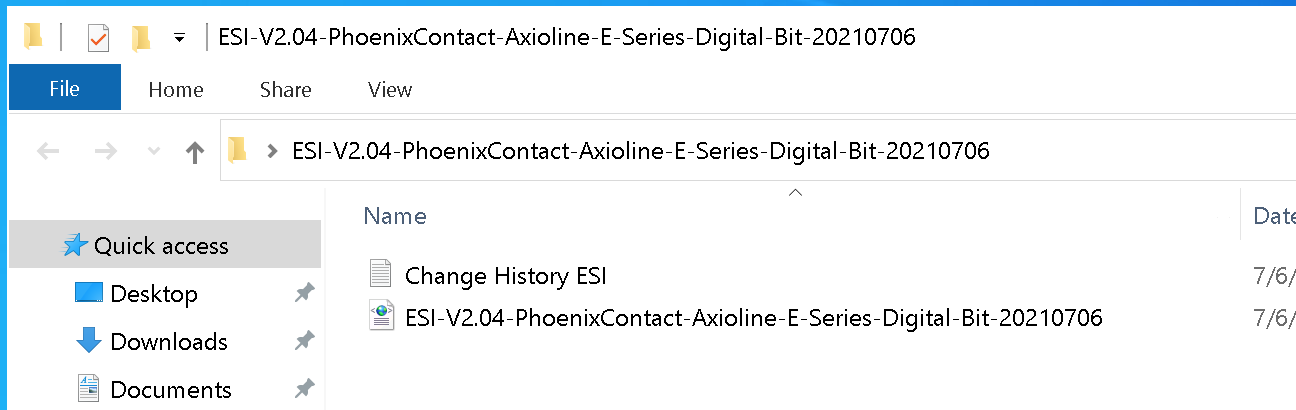Expand the address bar path chevron
The height and width of the screenshot is (410, 1296).
[271, 152]
